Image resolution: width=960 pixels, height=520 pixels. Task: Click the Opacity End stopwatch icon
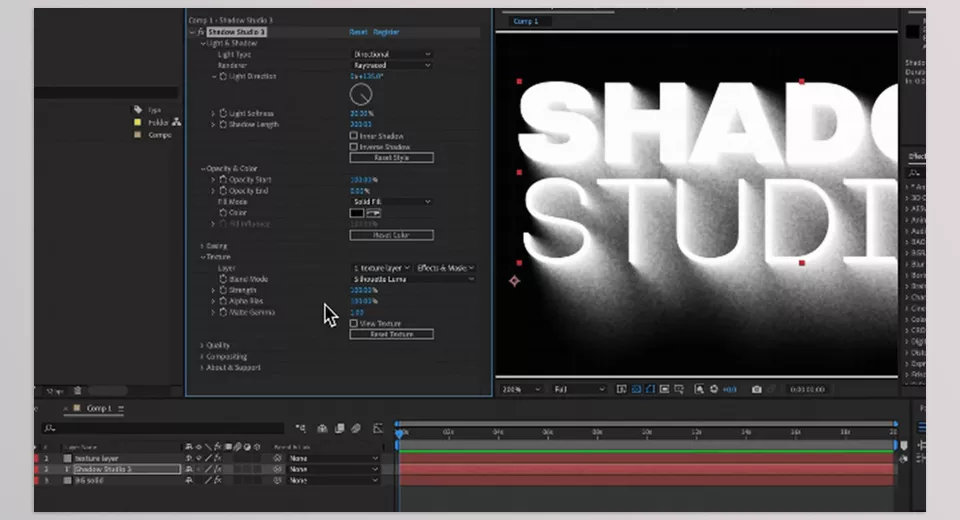tap(223, 190)
